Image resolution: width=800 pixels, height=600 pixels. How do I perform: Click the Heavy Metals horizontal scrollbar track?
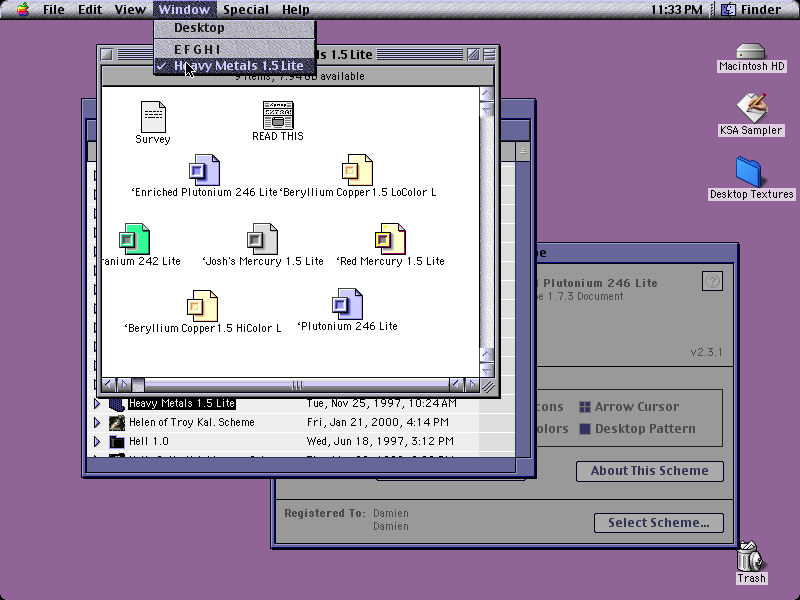tap(296, 385)
